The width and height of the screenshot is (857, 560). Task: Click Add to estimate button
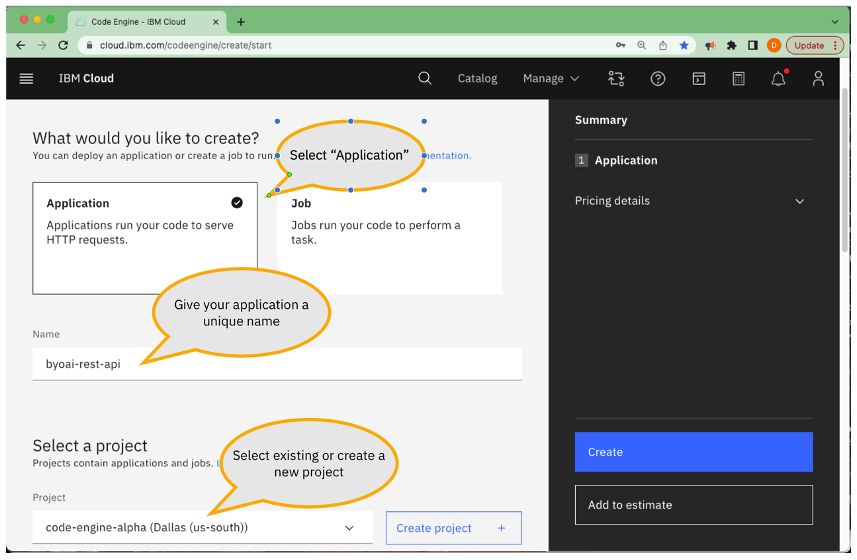click(694, 505)
